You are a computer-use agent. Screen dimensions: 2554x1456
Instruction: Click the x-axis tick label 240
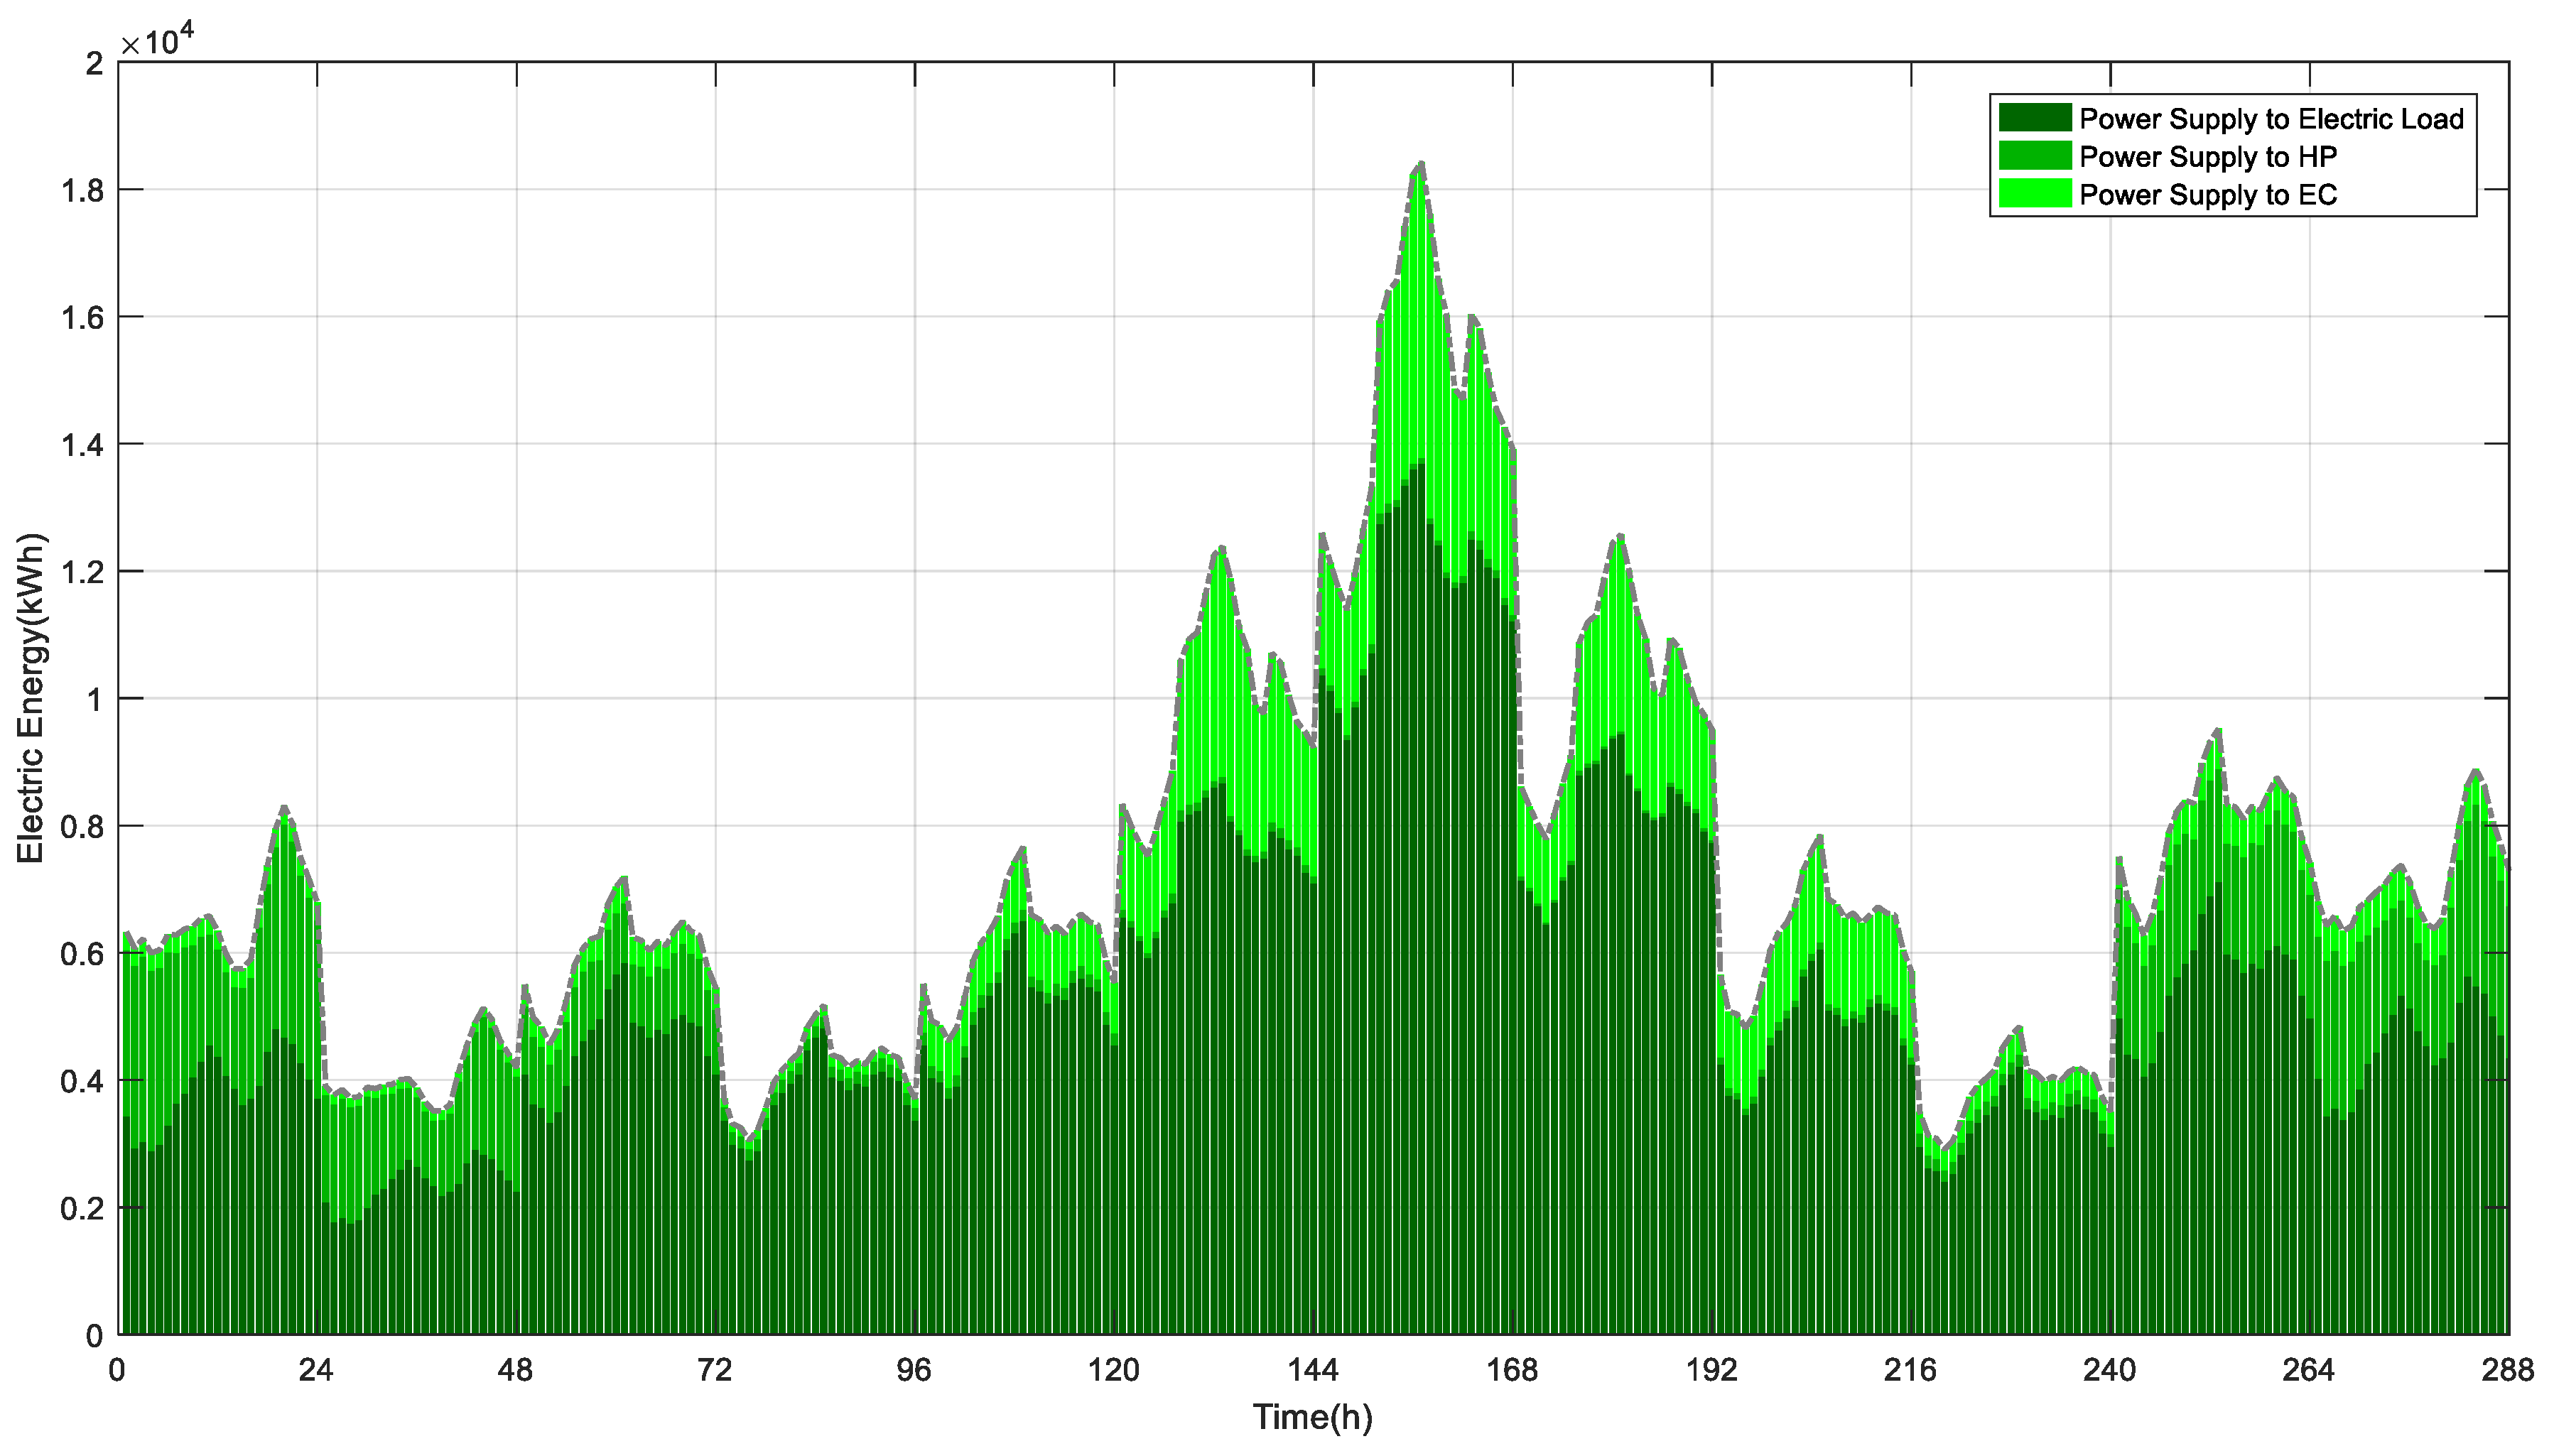click(2109, 1370)
